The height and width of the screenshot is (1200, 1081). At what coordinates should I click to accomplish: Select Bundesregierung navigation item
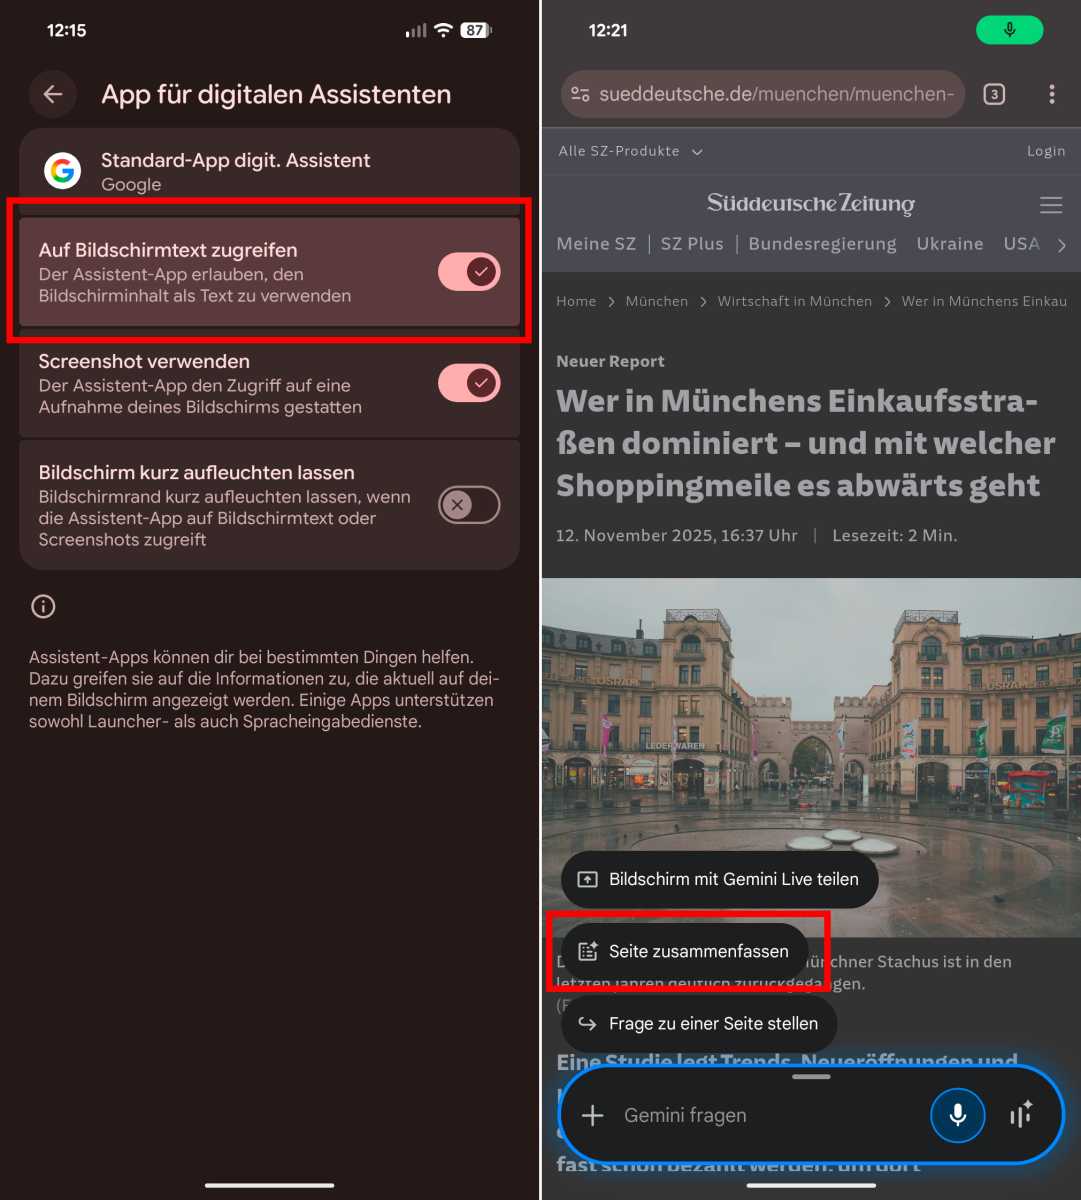822,244
